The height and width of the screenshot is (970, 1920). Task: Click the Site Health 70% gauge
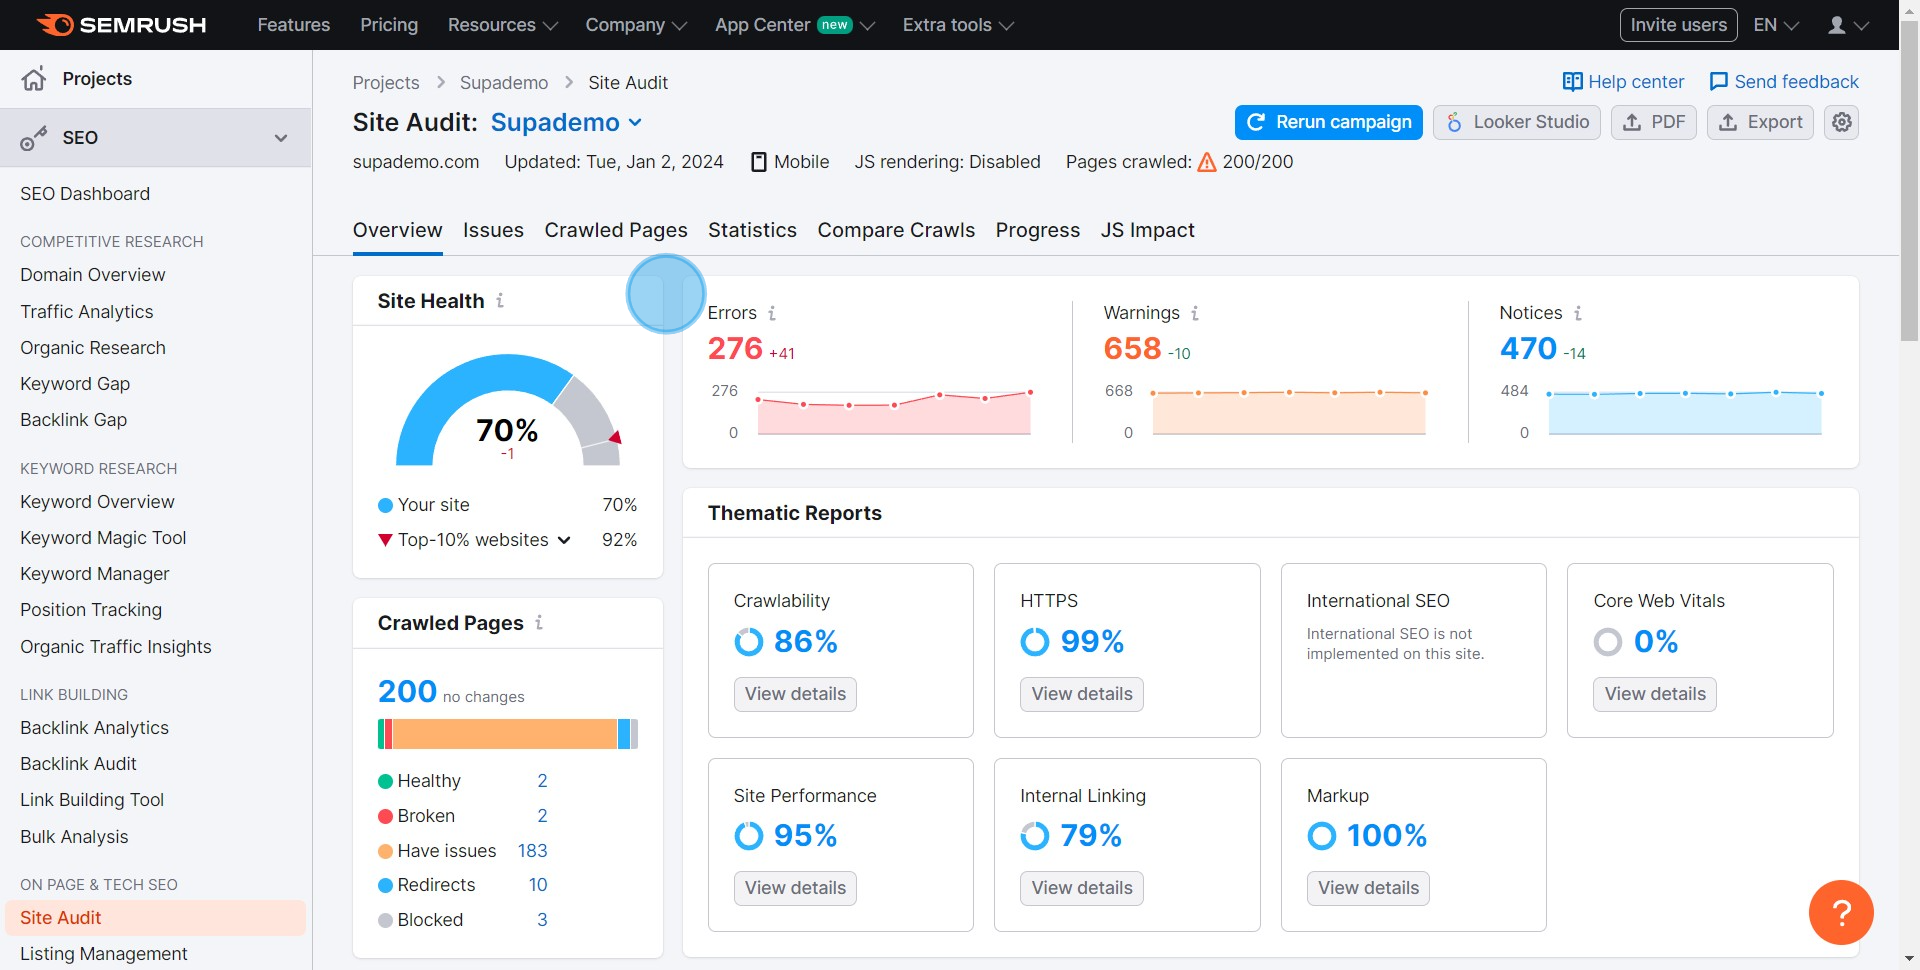click(x=508, y=410)
